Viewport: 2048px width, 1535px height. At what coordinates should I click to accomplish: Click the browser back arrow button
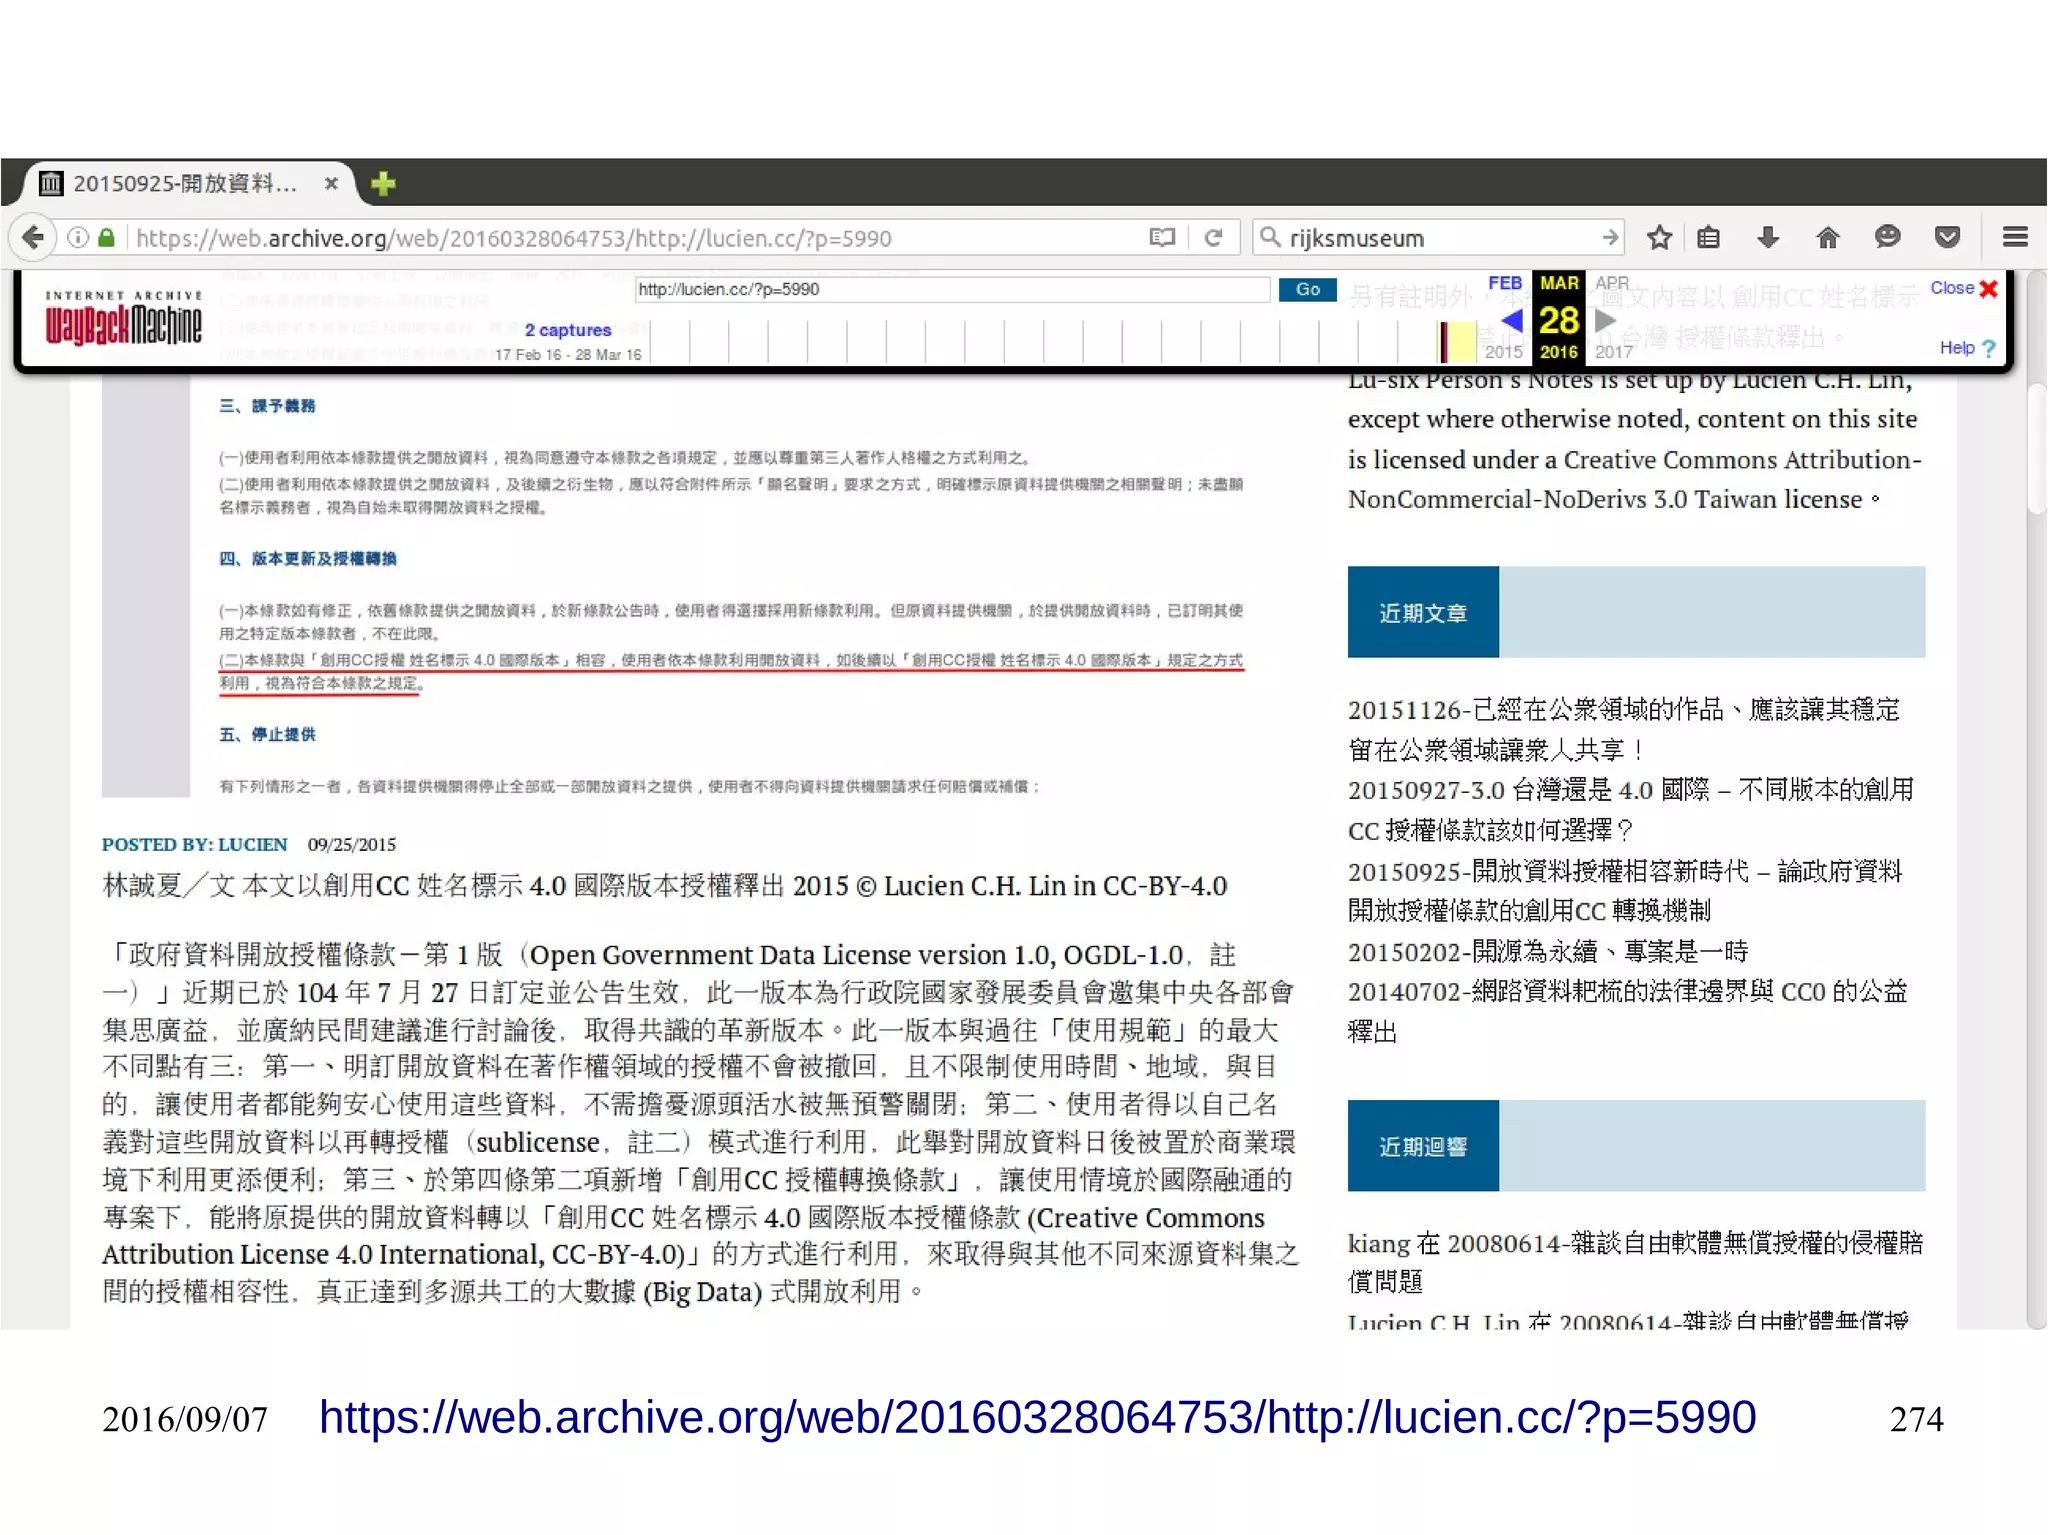click(33, 238)
